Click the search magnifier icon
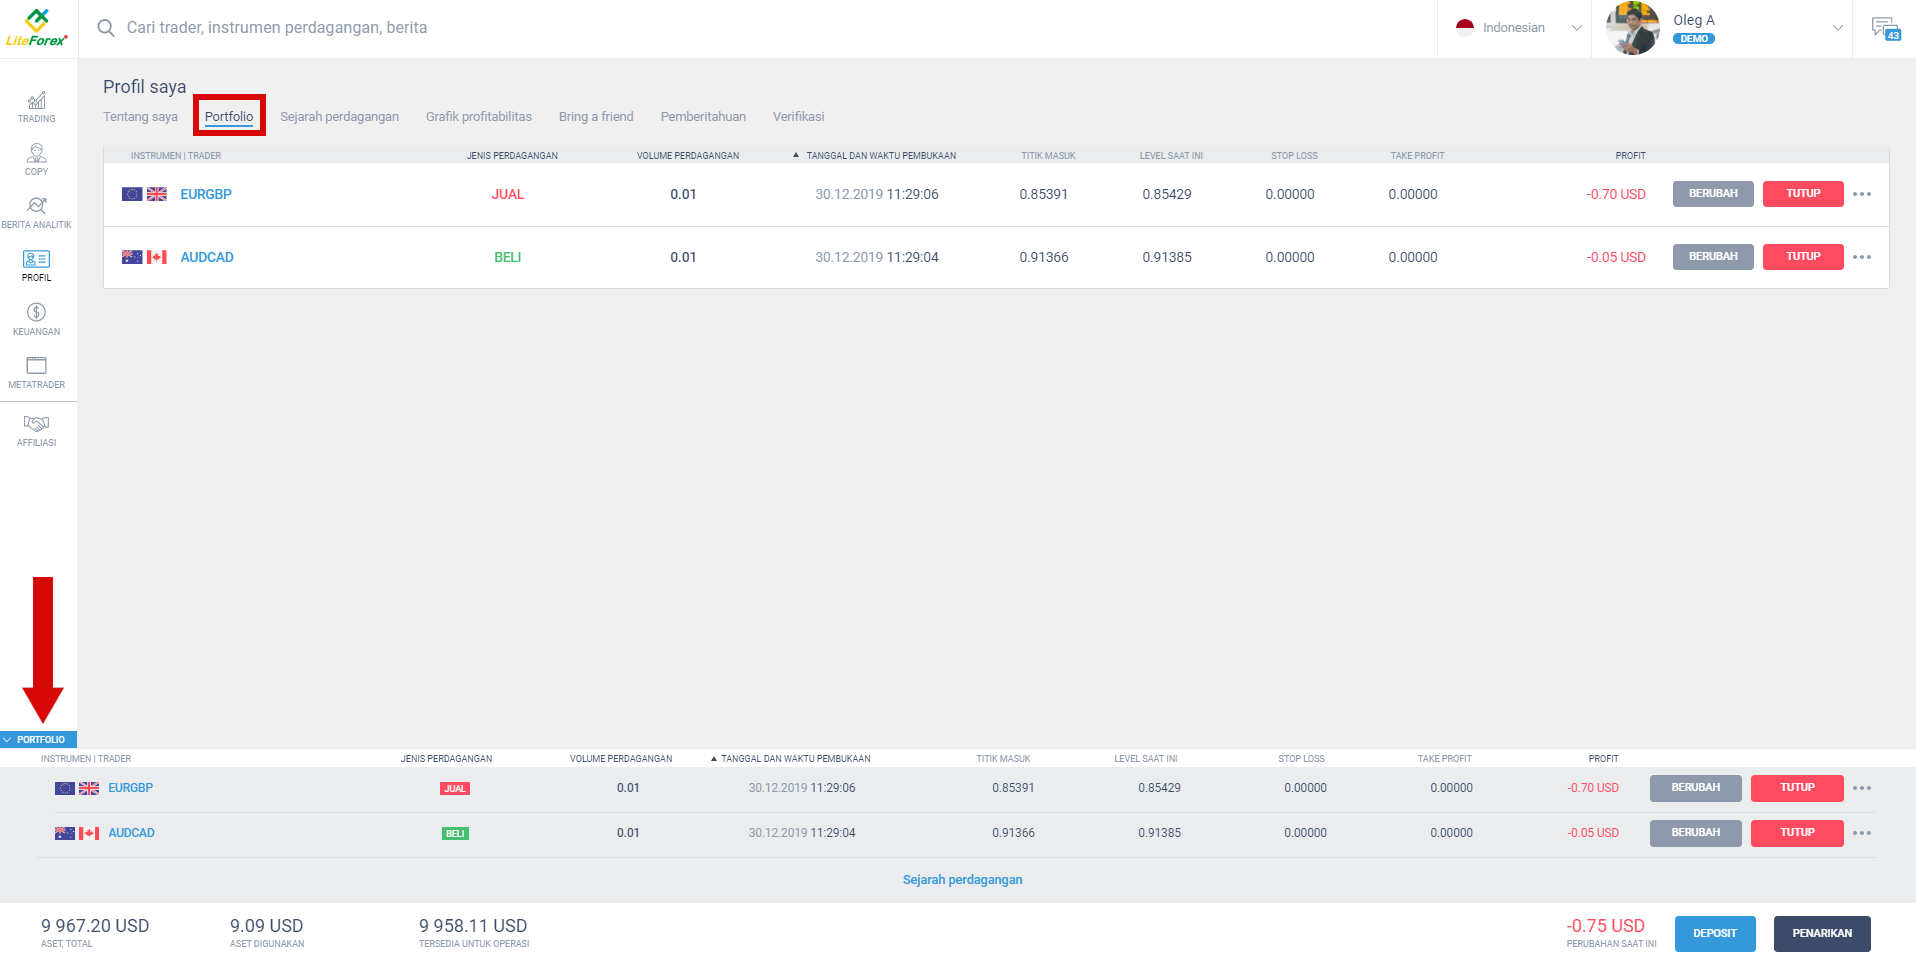The image size is (1916, 964). tap(106, 28)
